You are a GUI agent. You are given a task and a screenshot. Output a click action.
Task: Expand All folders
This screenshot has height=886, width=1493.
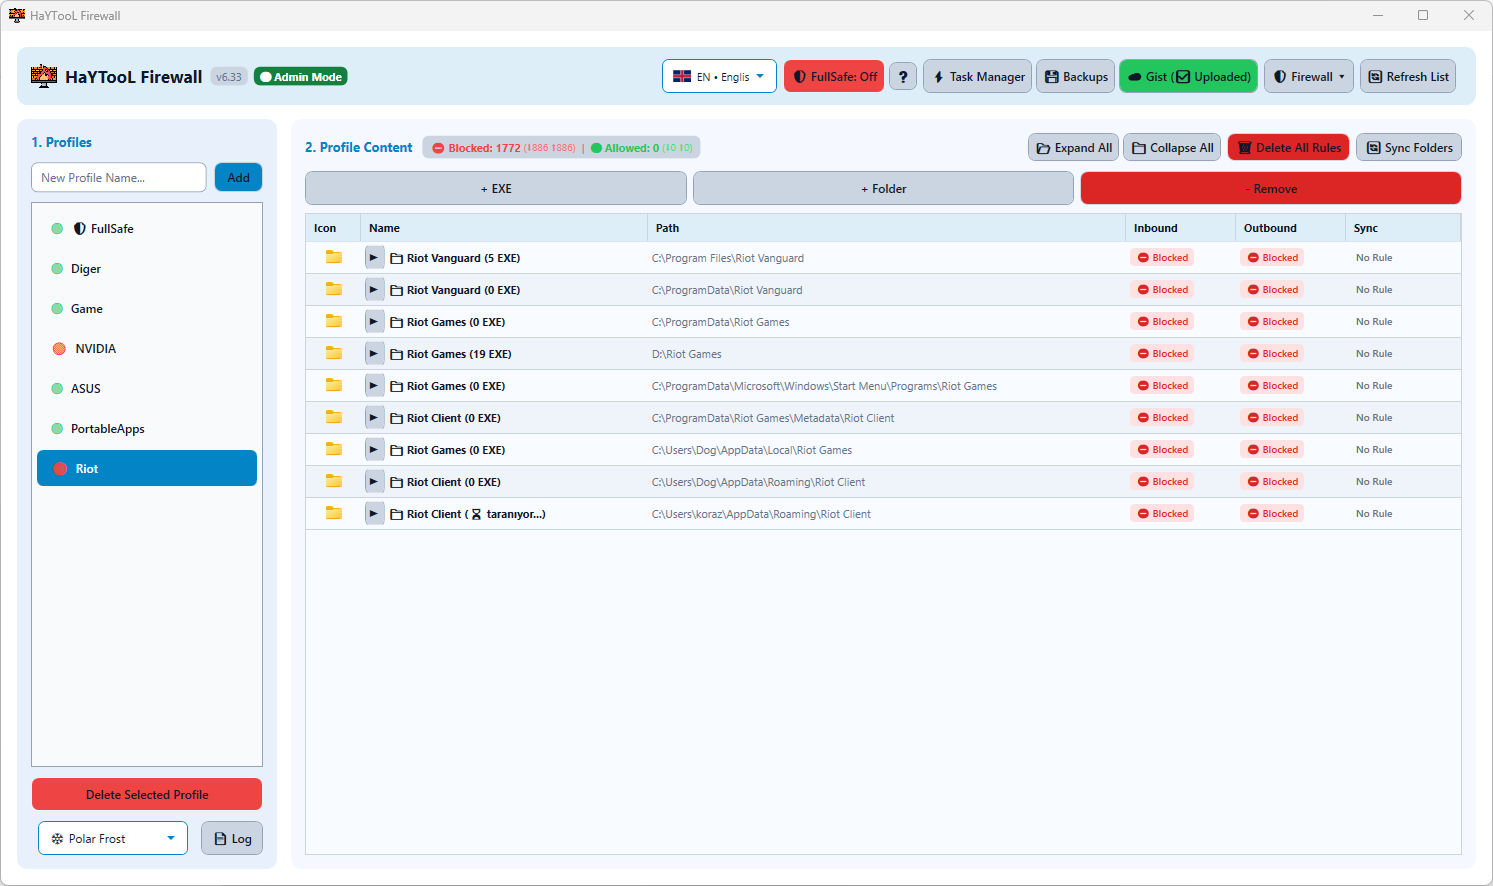1073,148
